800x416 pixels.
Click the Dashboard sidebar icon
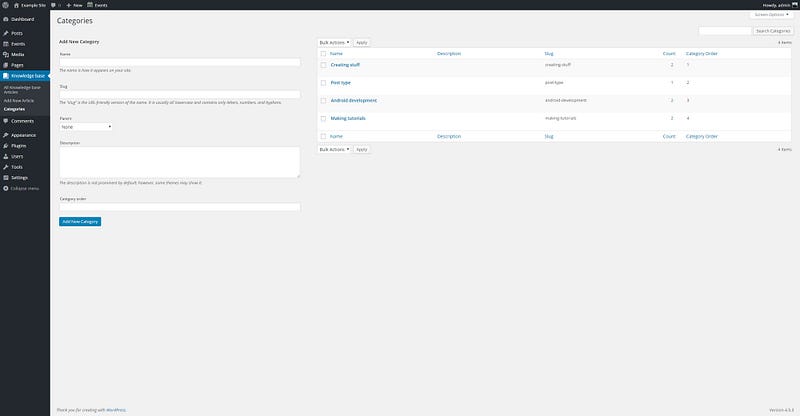[x=6, y=19]
